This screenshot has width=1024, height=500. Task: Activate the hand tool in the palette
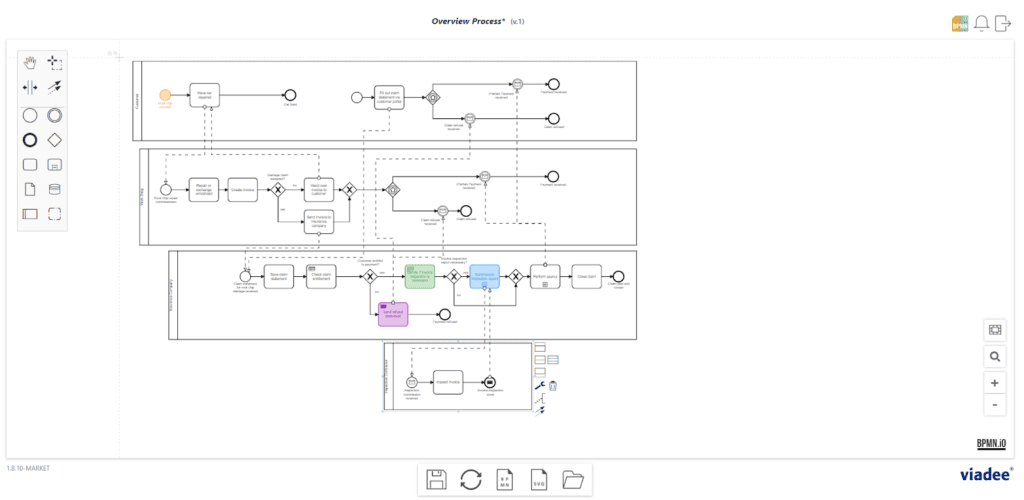click(30, 63)
